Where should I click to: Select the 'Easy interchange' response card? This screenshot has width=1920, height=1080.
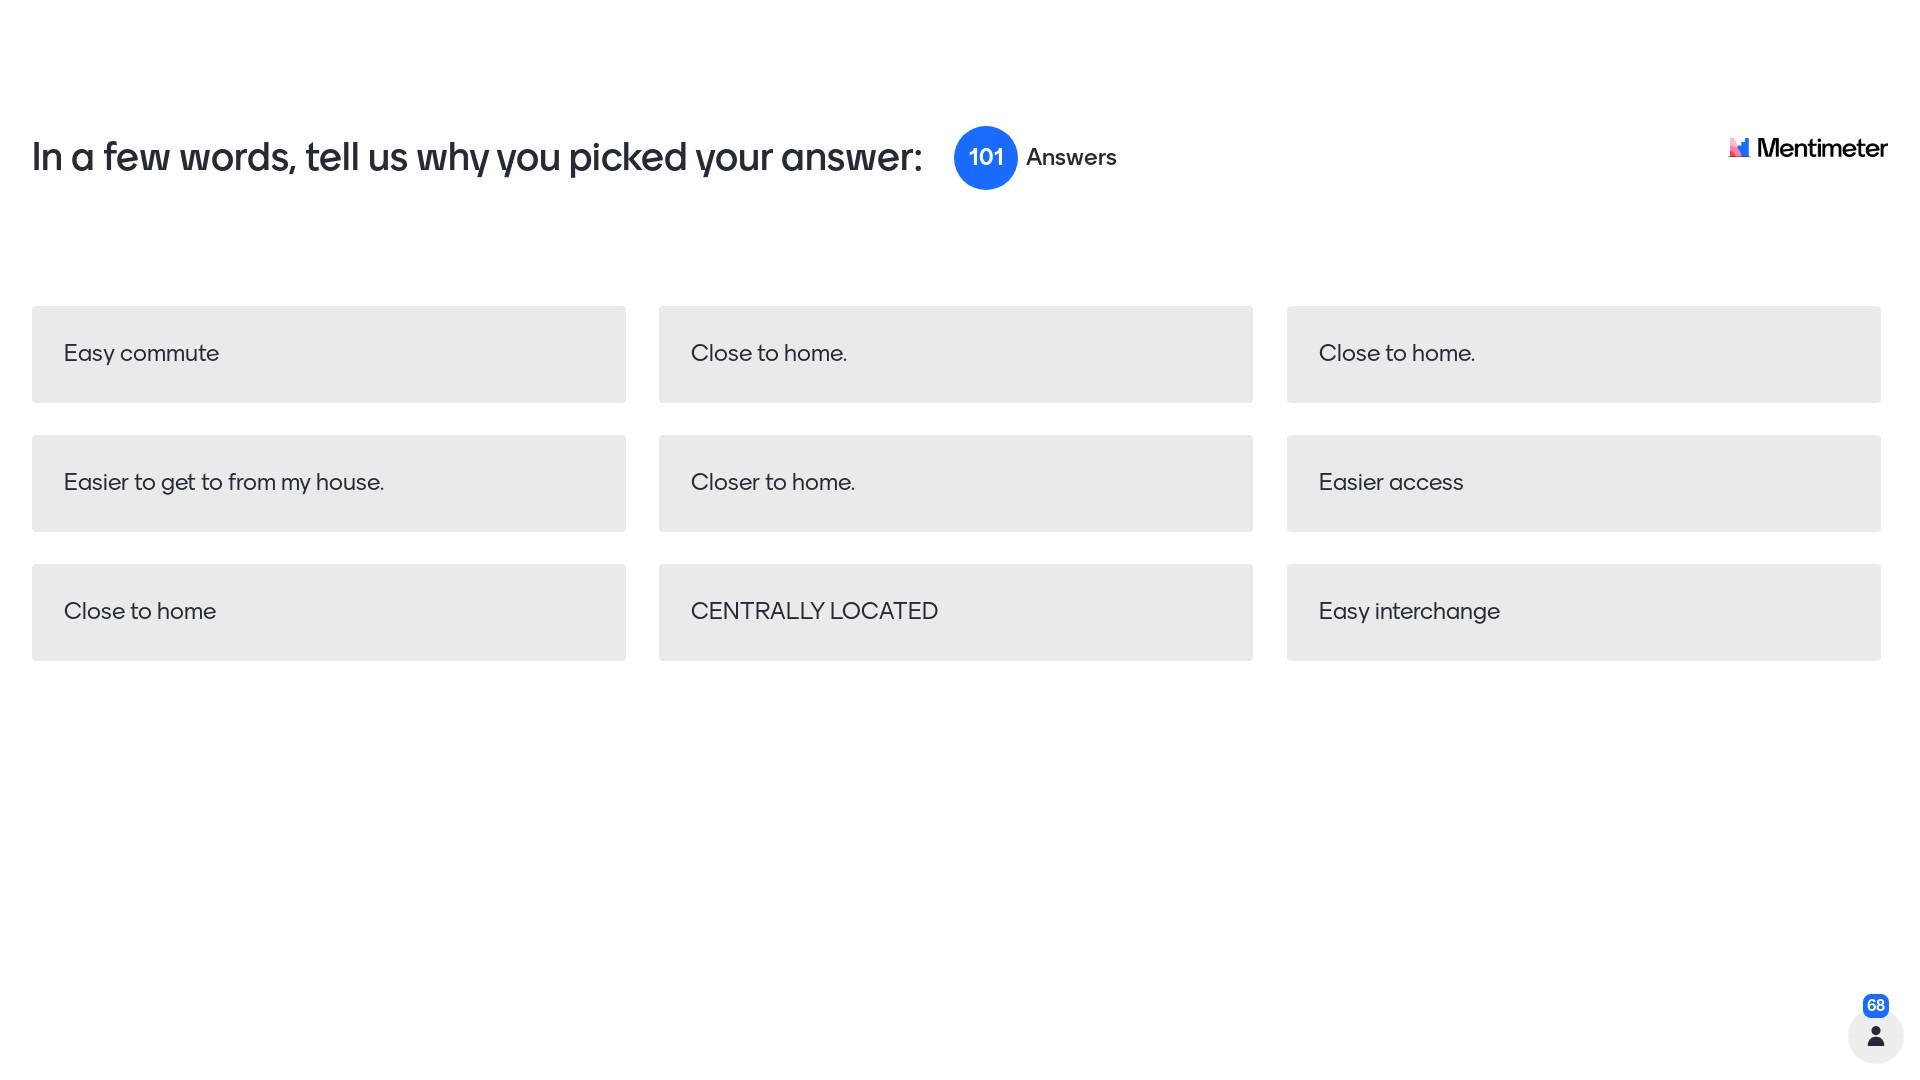point(1583,612)
